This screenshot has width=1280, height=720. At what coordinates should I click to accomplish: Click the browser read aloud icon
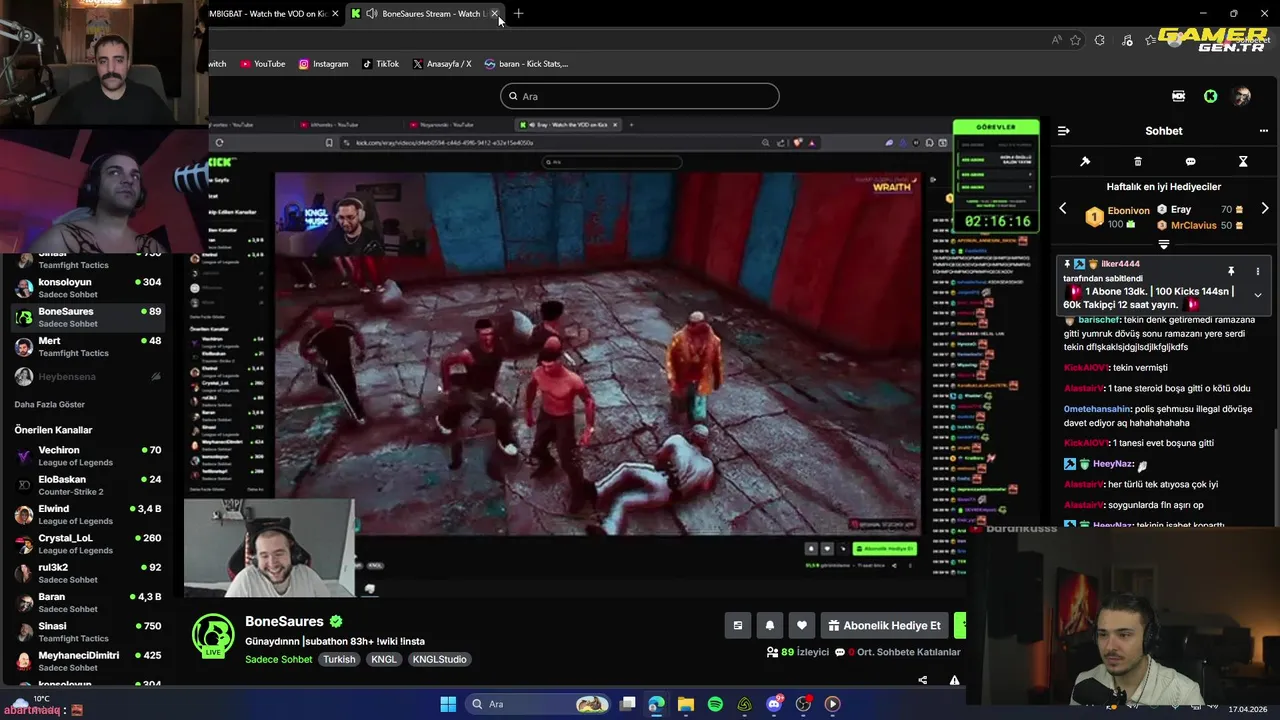click(x=1057, y=40)
